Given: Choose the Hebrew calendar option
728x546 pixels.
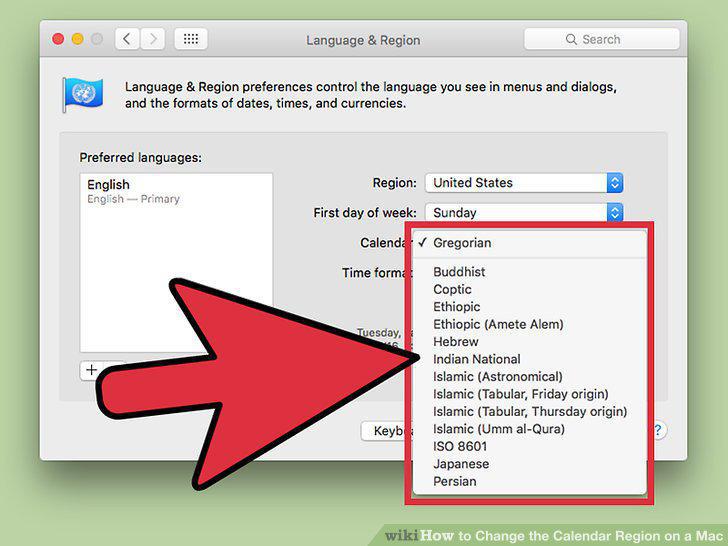Looking at the screenshot, I should click(530, 342).
